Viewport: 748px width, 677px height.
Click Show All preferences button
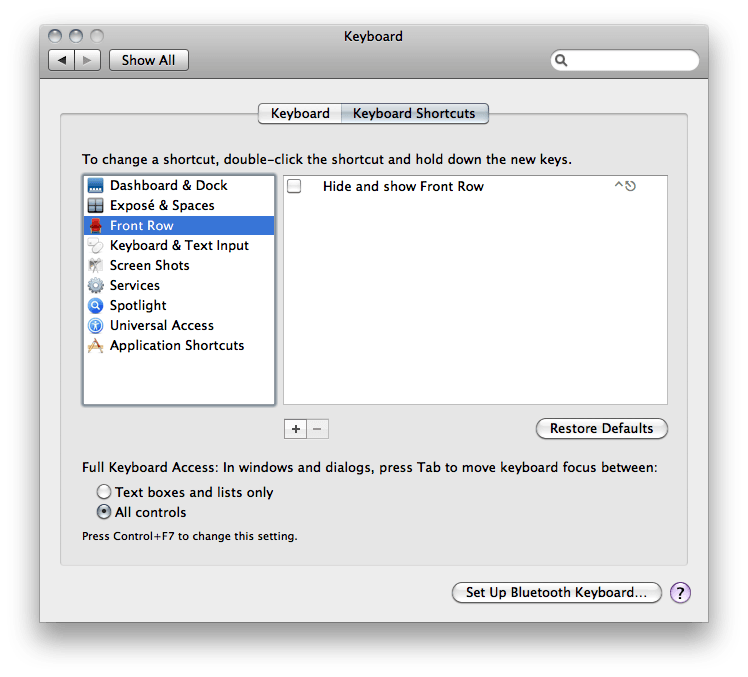tap(148, 60)
